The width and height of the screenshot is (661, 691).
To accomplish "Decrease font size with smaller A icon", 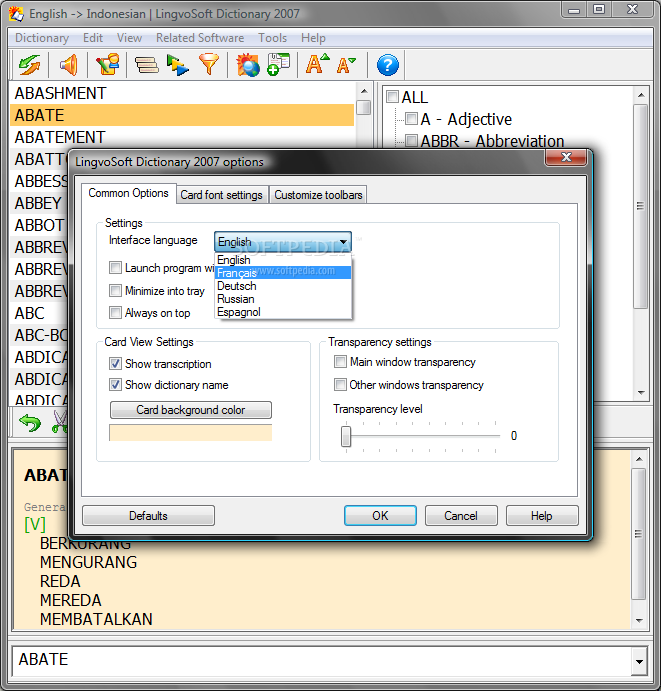I will [346, 65].
